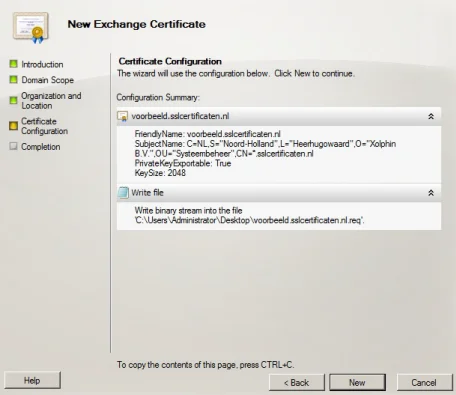Cancel the New Exchange Certificate wizard
The height and width of the screenshot is (395, 456).
coord(424,382)
